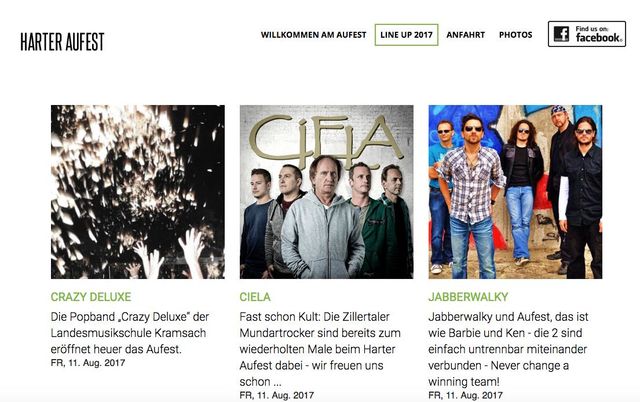Open the Find us on Facebook badge
This screenshot has height=402, width=640.
[587, 34]
